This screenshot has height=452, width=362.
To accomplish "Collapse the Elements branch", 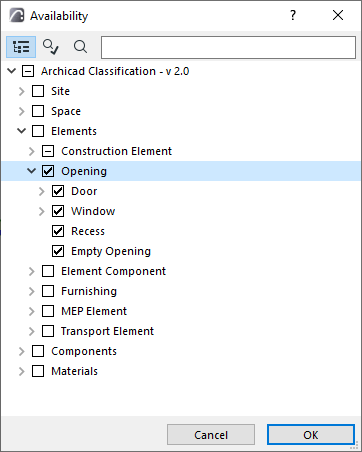I will 22,131.
